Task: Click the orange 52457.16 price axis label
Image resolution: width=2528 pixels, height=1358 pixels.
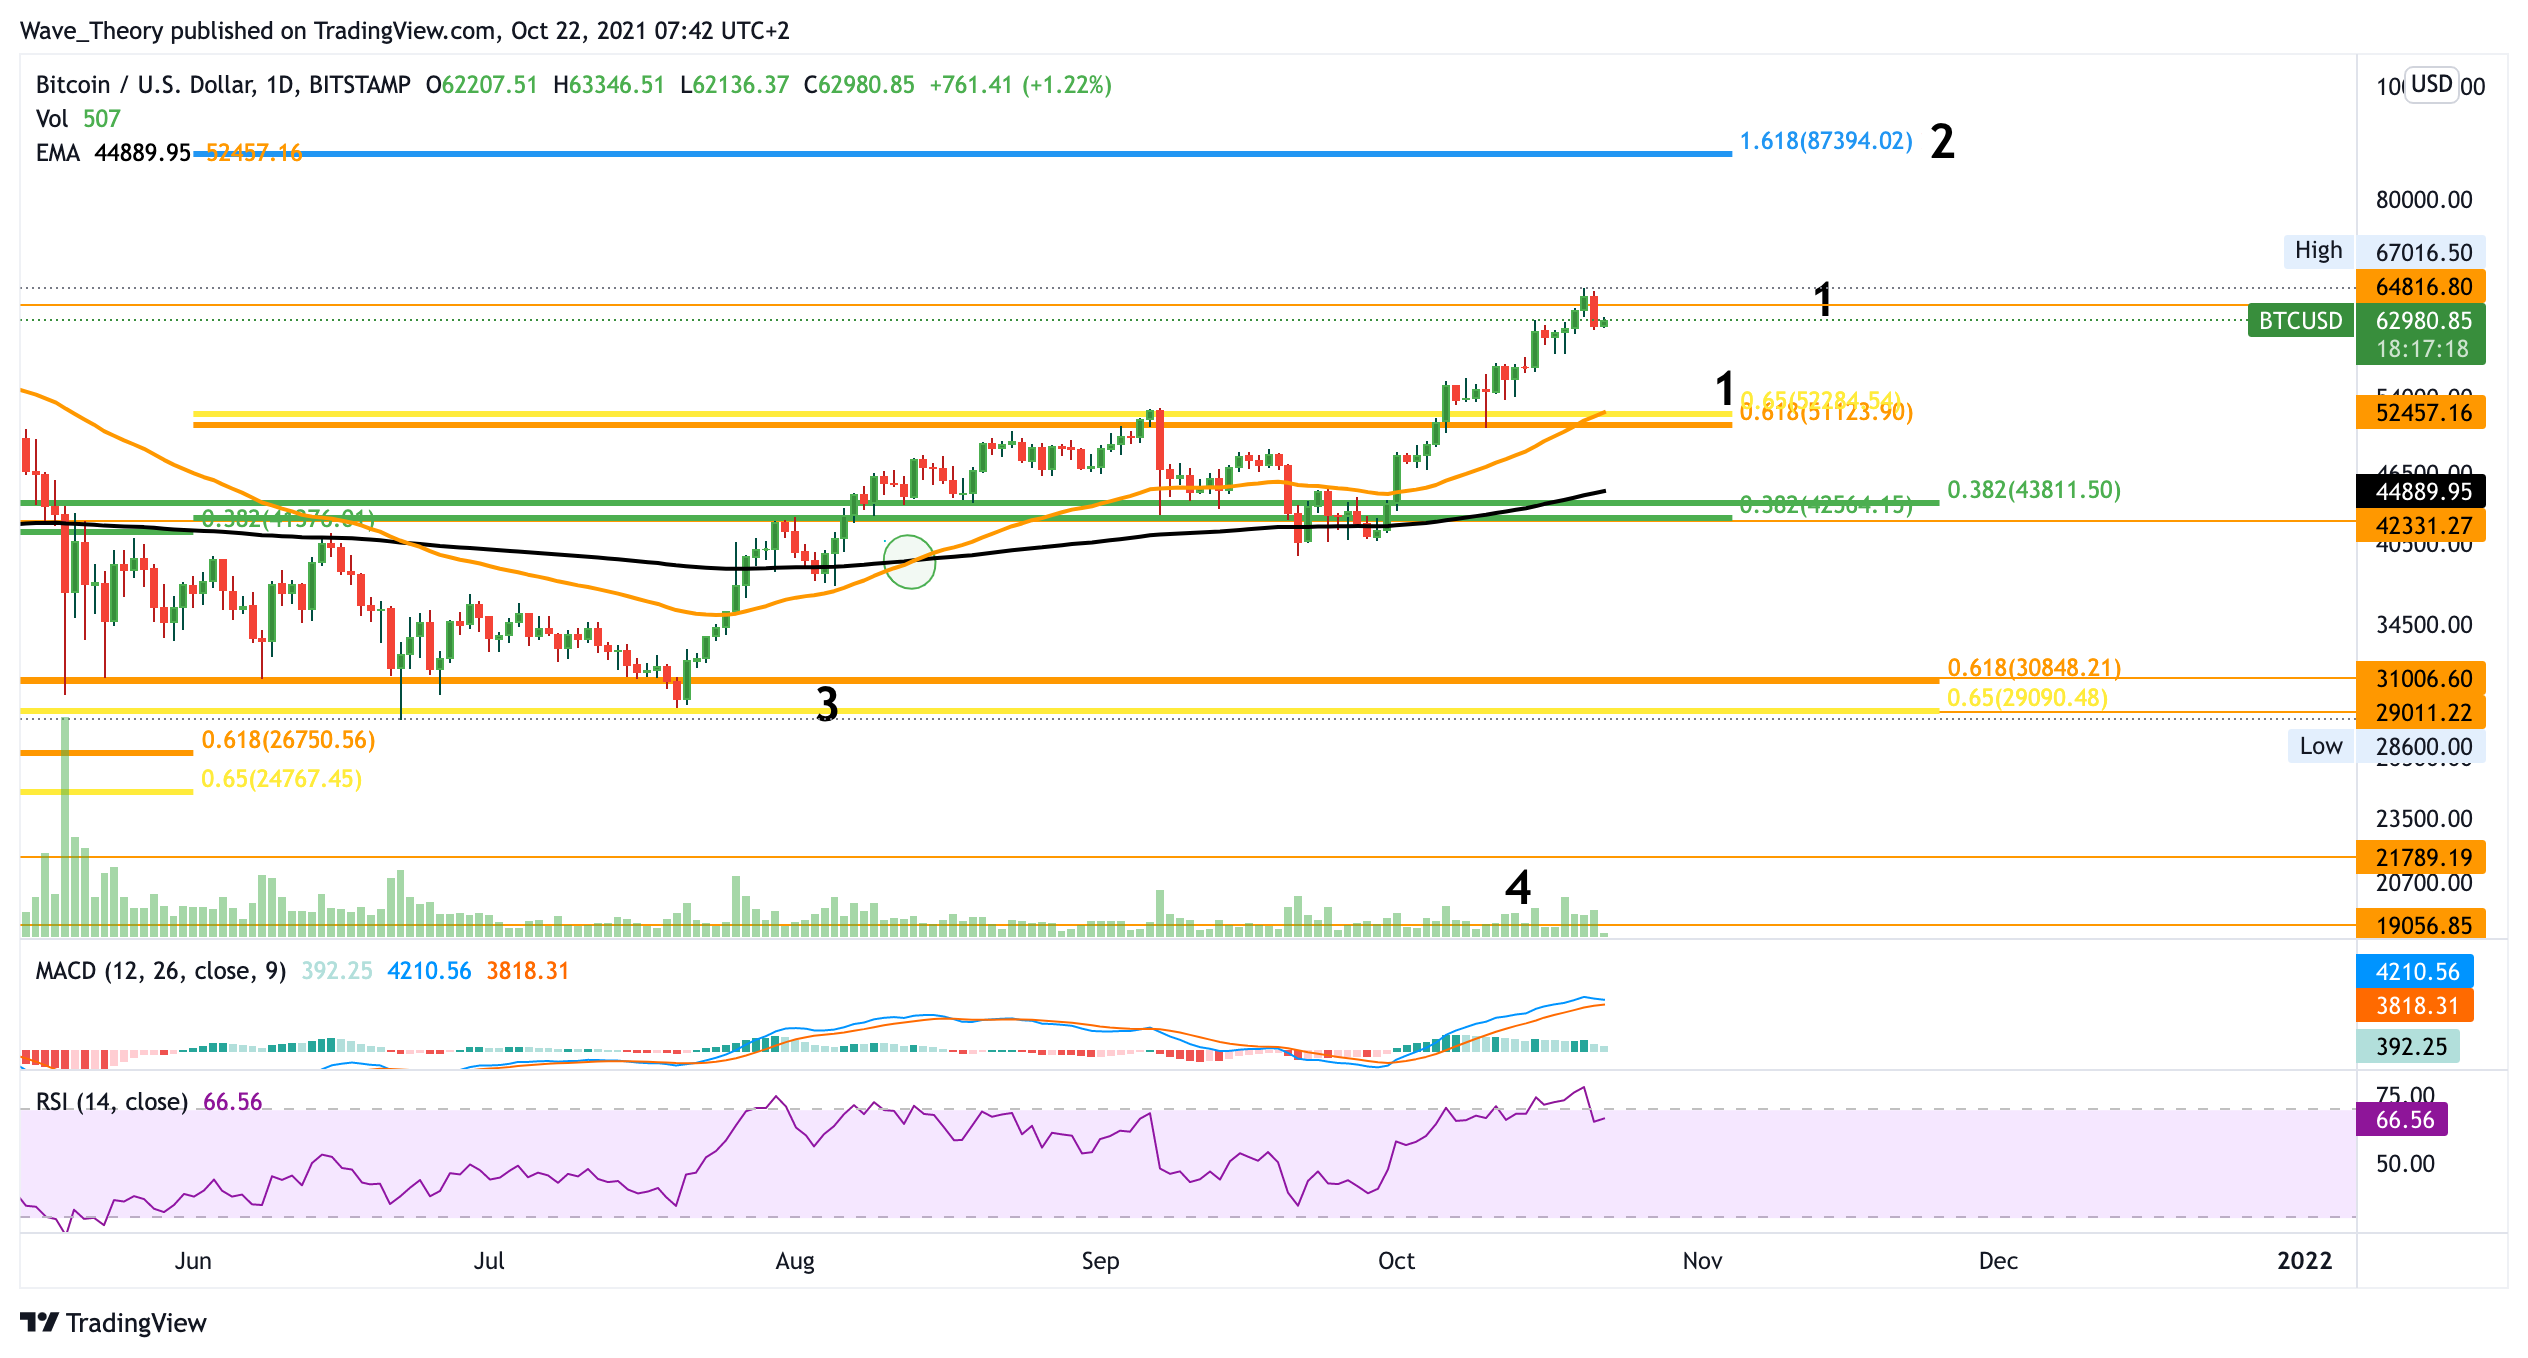Action: pyautogui.click(x=2421, y=412)
